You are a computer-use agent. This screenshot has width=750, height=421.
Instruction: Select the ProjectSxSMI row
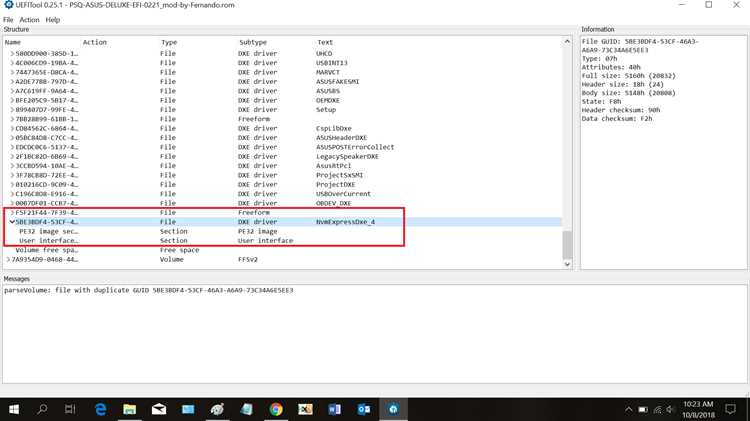[x=282, y=175]
